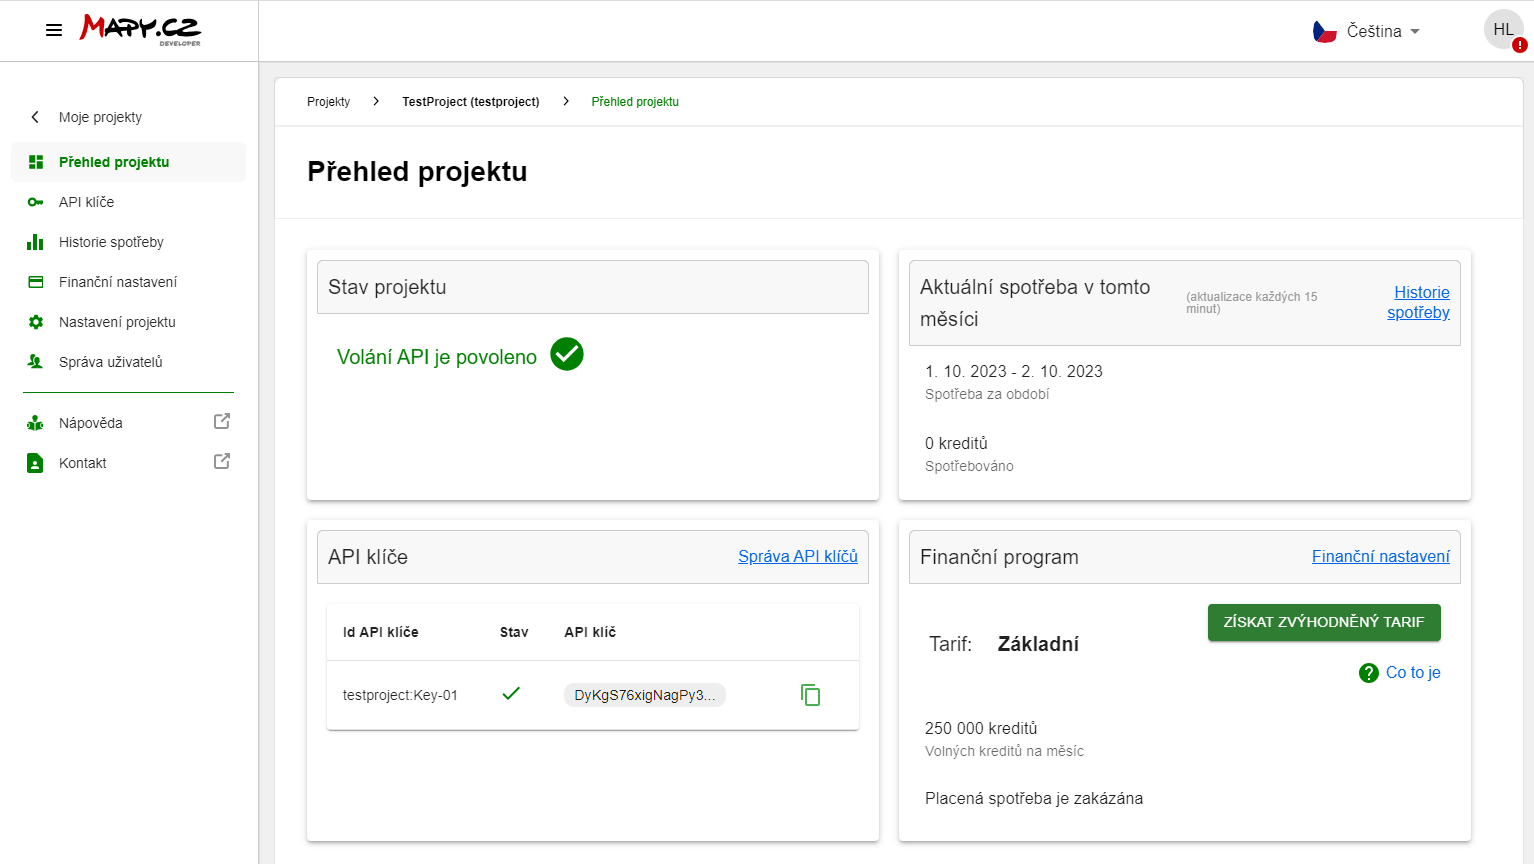Open the hamburger navigation menu
The image size is (1534, 864).
pyautogui.click(x=54, y=29)
